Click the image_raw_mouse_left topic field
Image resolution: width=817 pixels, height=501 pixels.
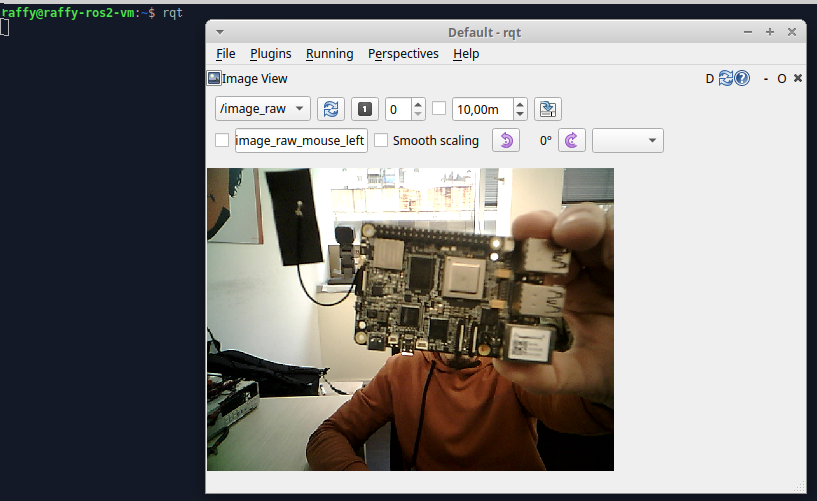pyautogui.click(x=301, y=141)
